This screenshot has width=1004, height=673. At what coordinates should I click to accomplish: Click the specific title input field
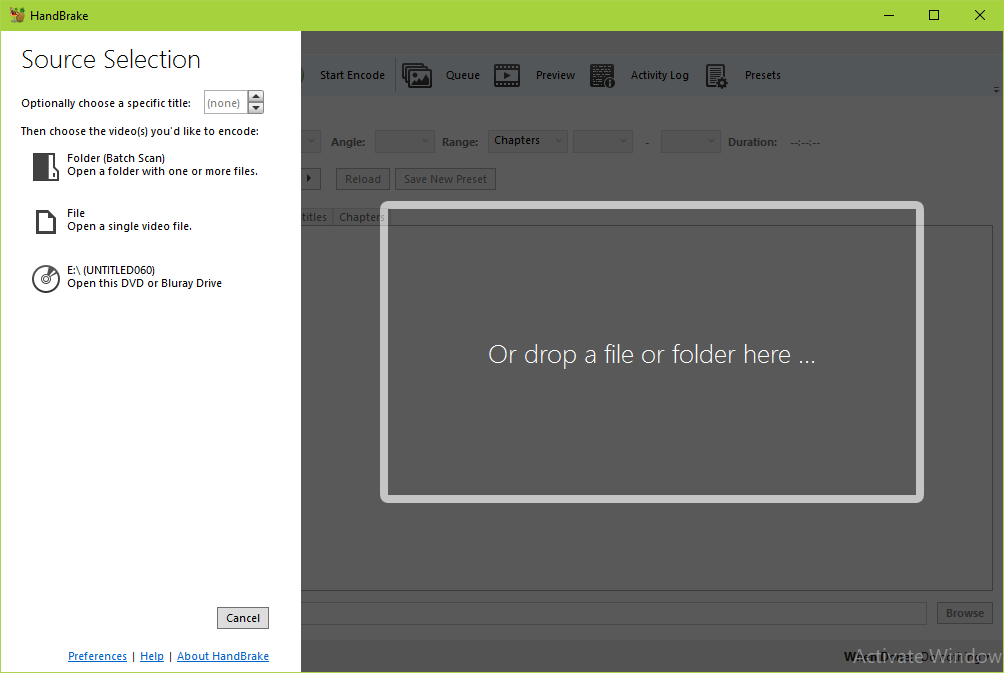(225, 102)
